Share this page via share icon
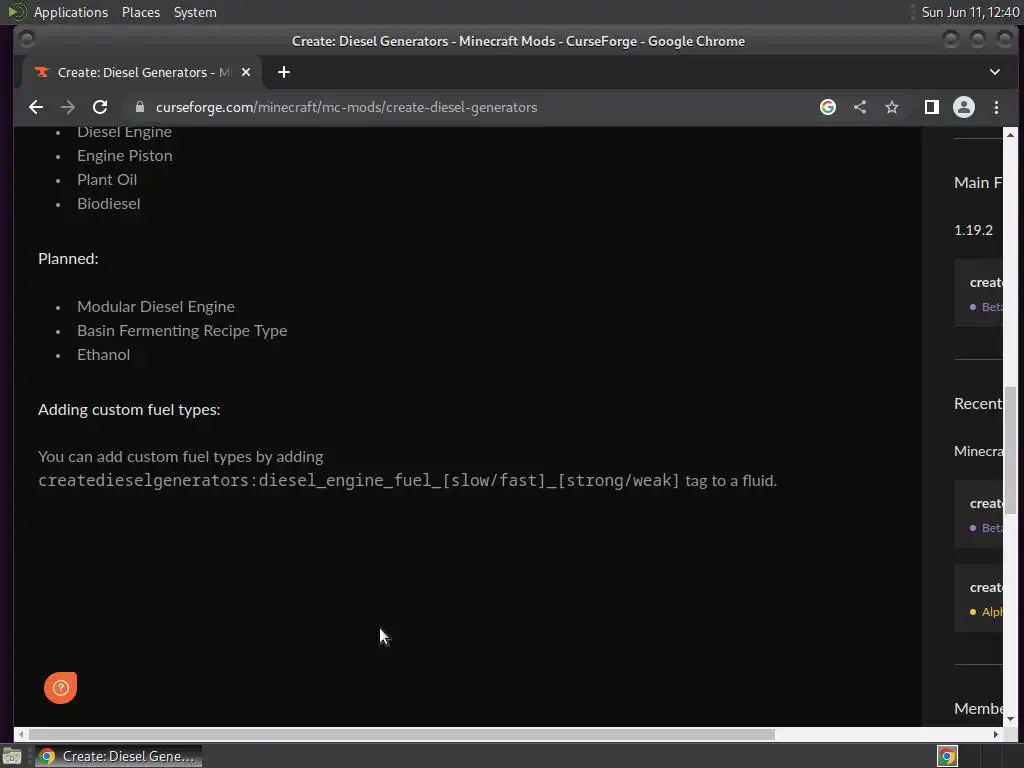This screenshot has width=1024, height=768. coord(860,107)
